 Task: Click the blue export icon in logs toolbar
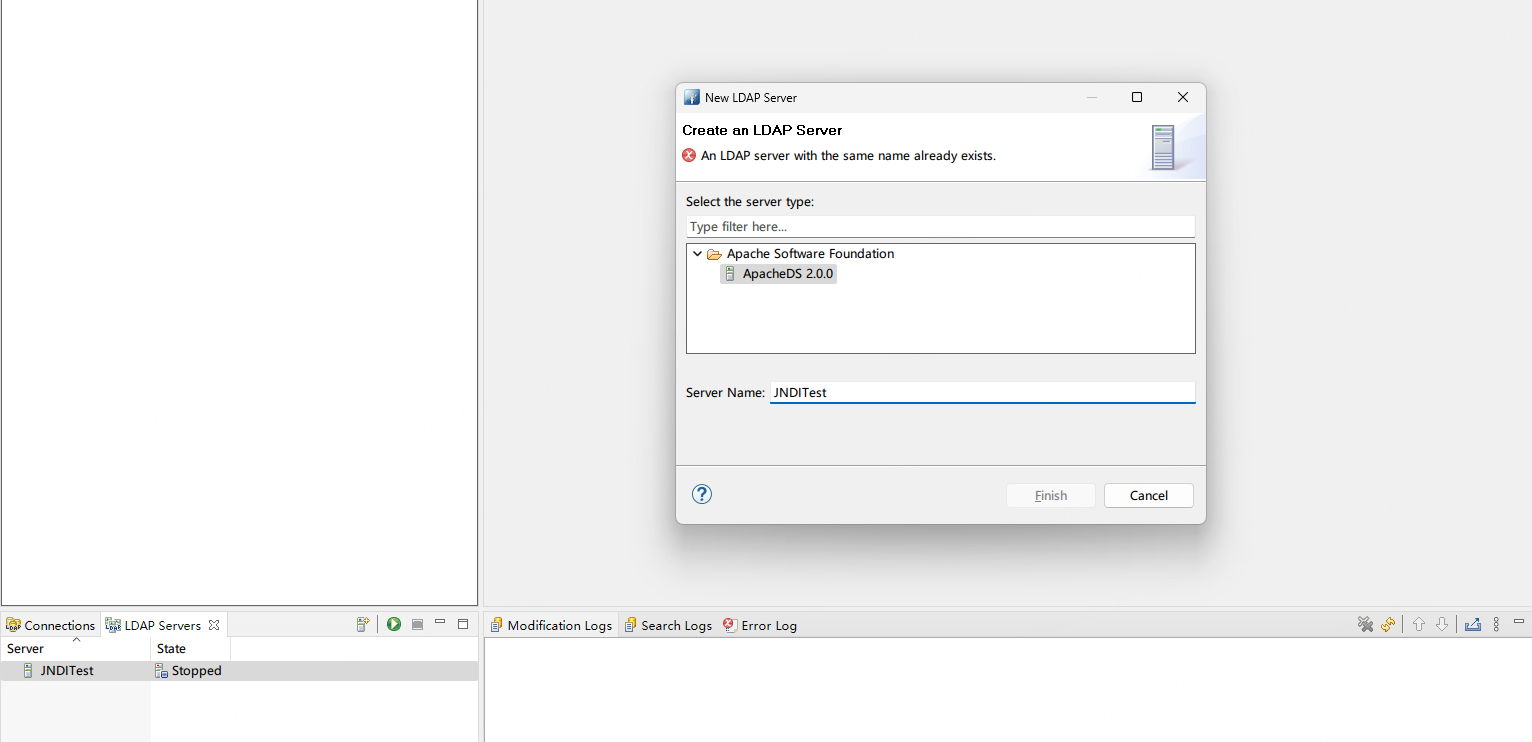click(1472, 624)
